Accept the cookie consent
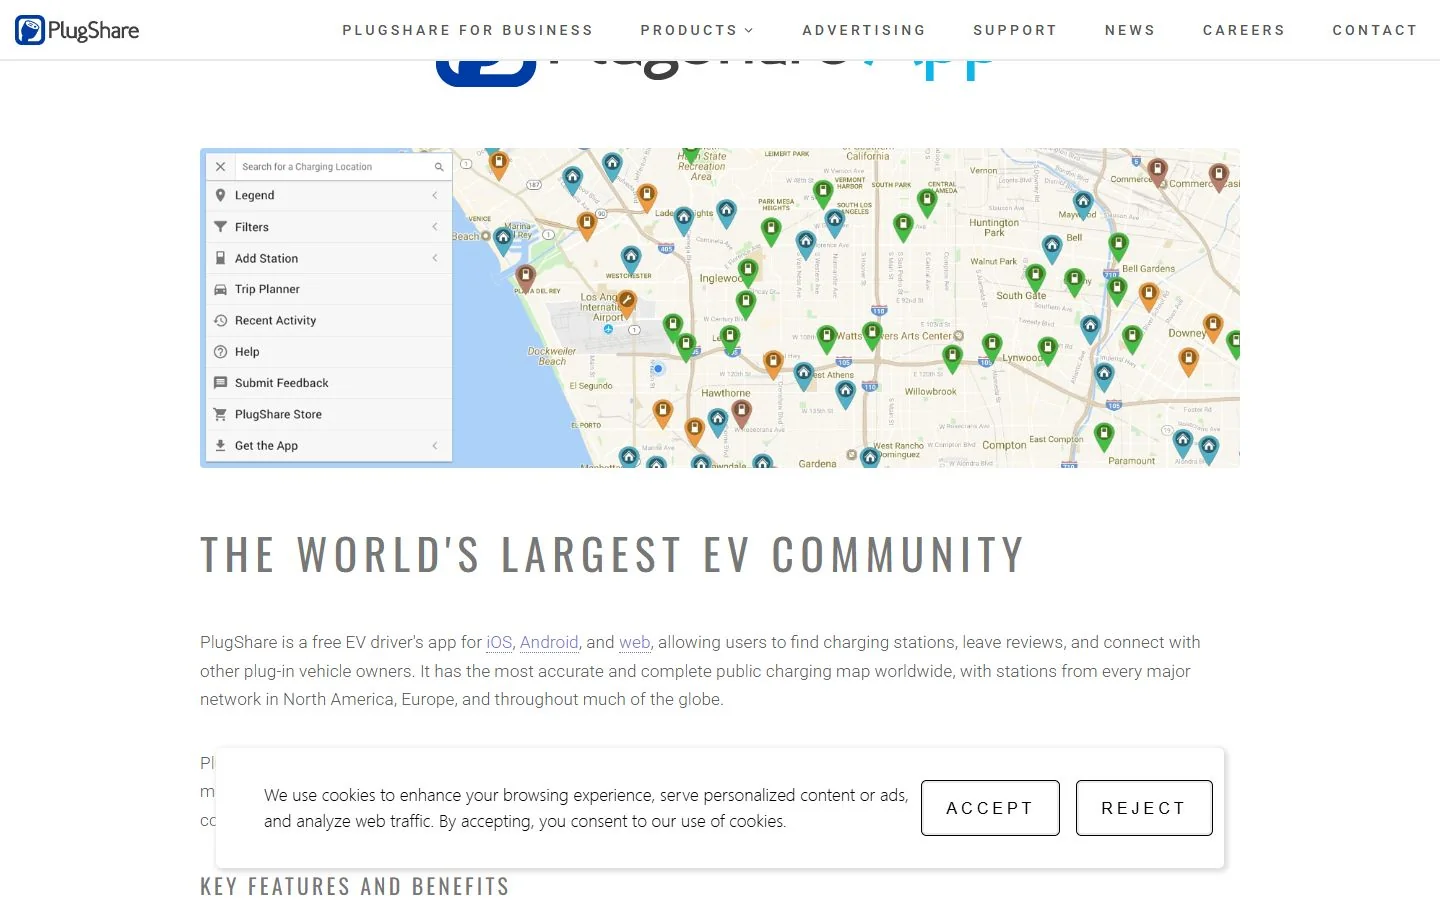The width and height of the screenshot is (1440, 900). point(990,808)
